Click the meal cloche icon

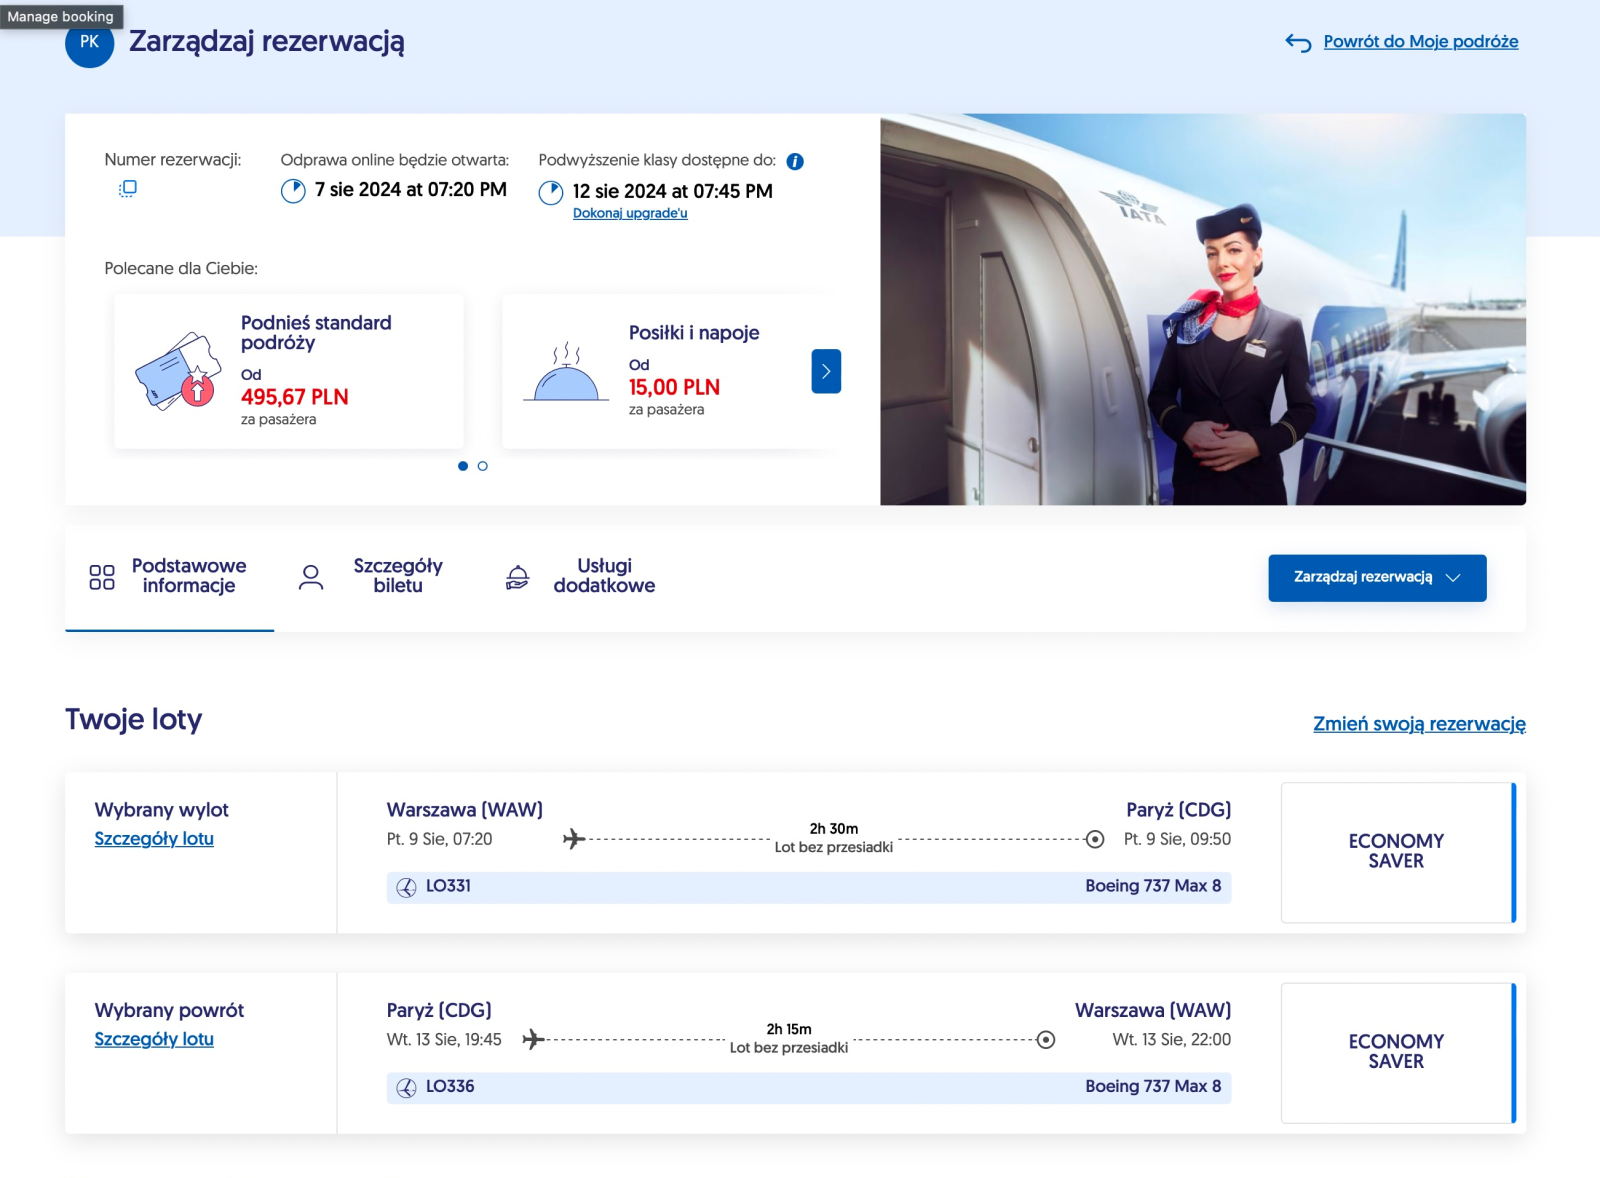click(x=566, y=372)
